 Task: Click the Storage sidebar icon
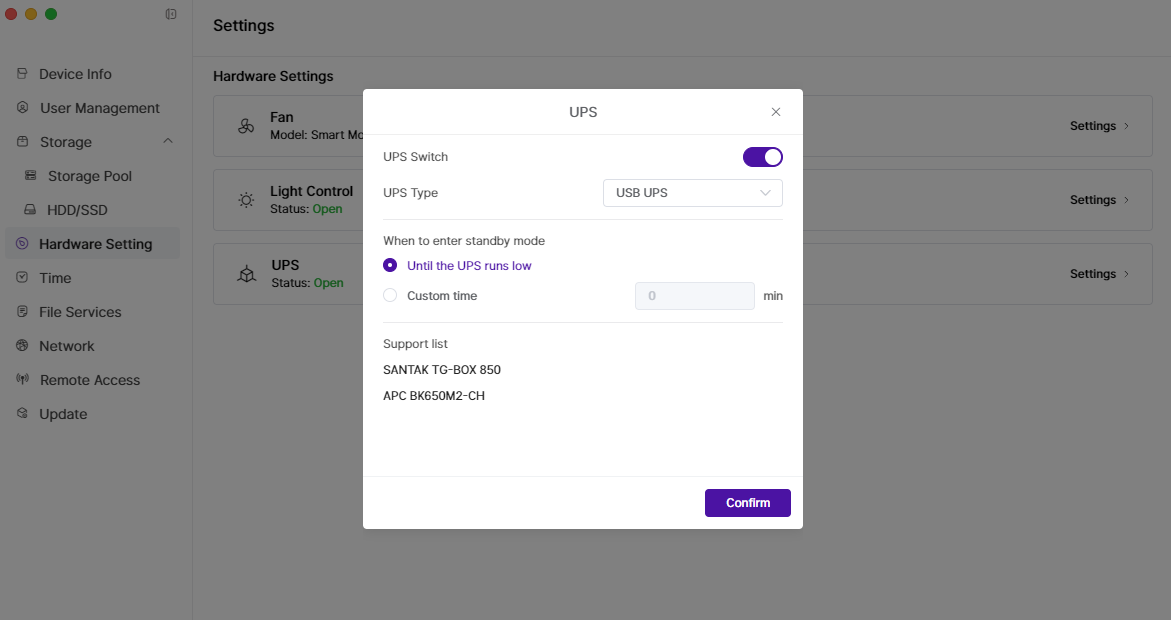point(22,141)
